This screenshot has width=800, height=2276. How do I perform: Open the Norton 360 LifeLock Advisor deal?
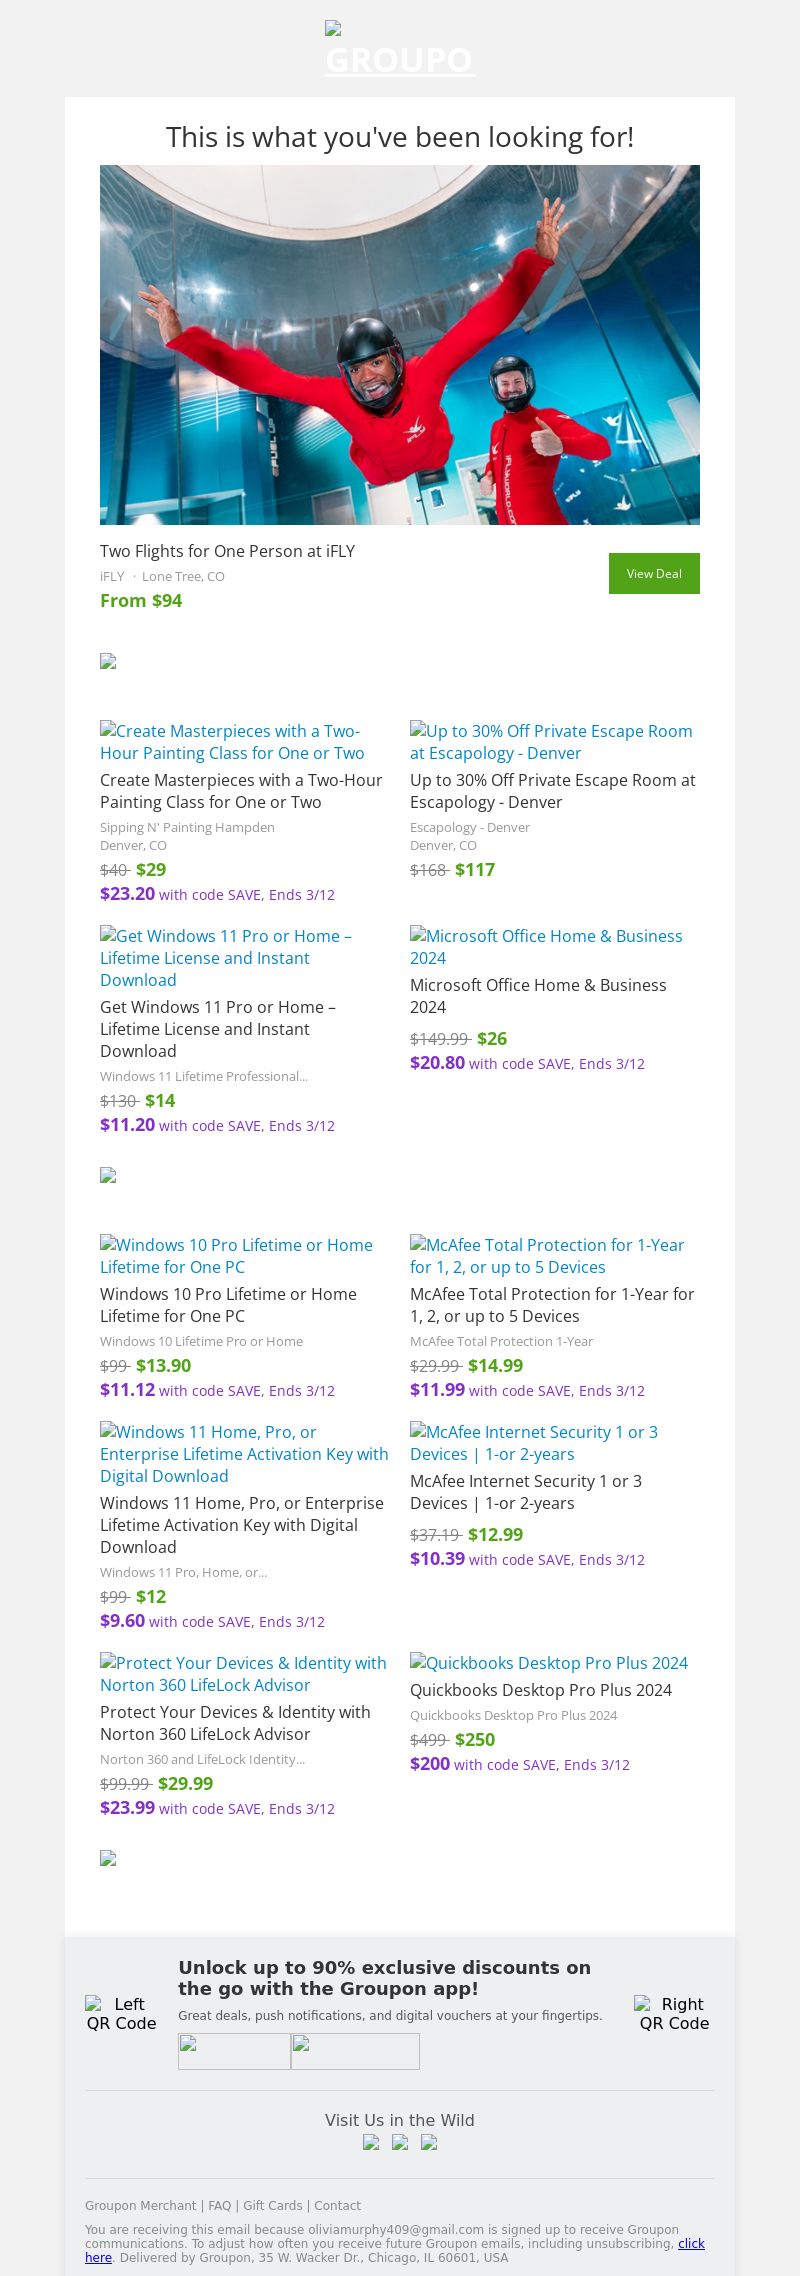click(235, 1723)
